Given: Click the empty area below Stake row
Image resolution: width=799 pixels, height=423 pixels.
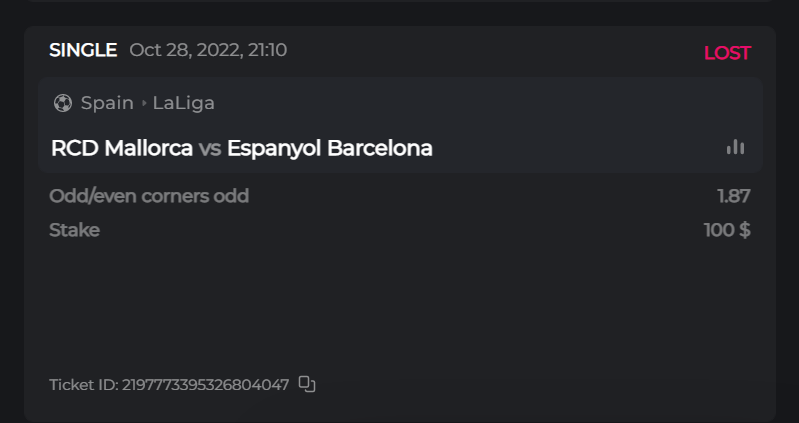Looking at the screenshot, I should (x=400, y=300).
